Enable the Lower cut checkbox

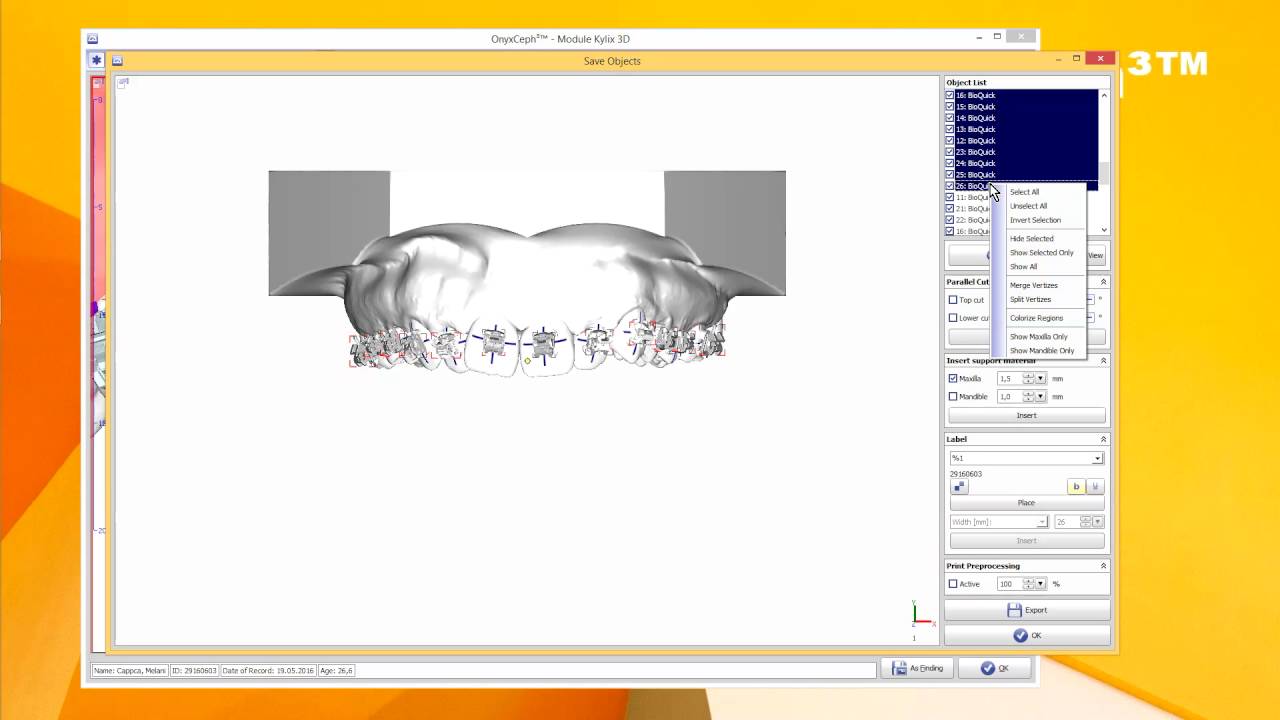pyautogui.click(x=953, y=318)
